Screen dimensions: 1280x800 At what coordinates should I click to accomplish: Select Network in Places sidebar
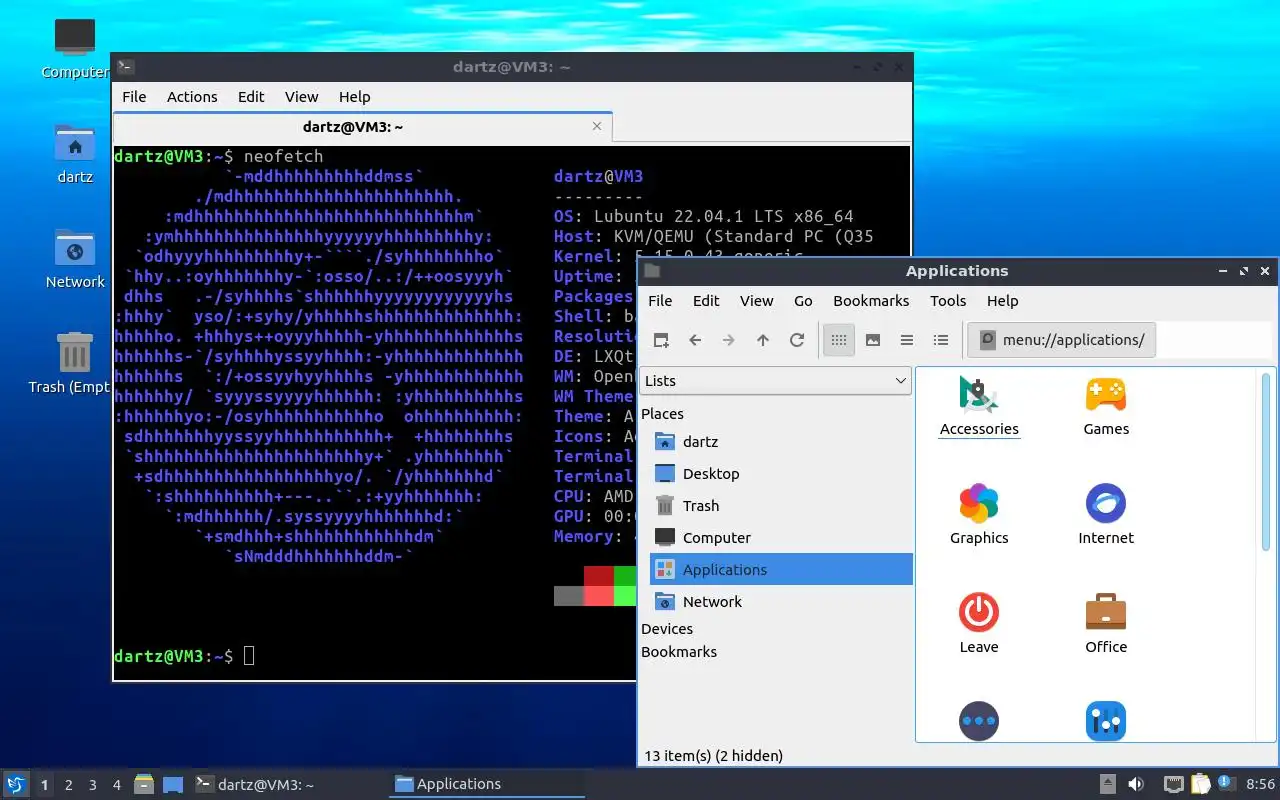(x=781, y=601)
